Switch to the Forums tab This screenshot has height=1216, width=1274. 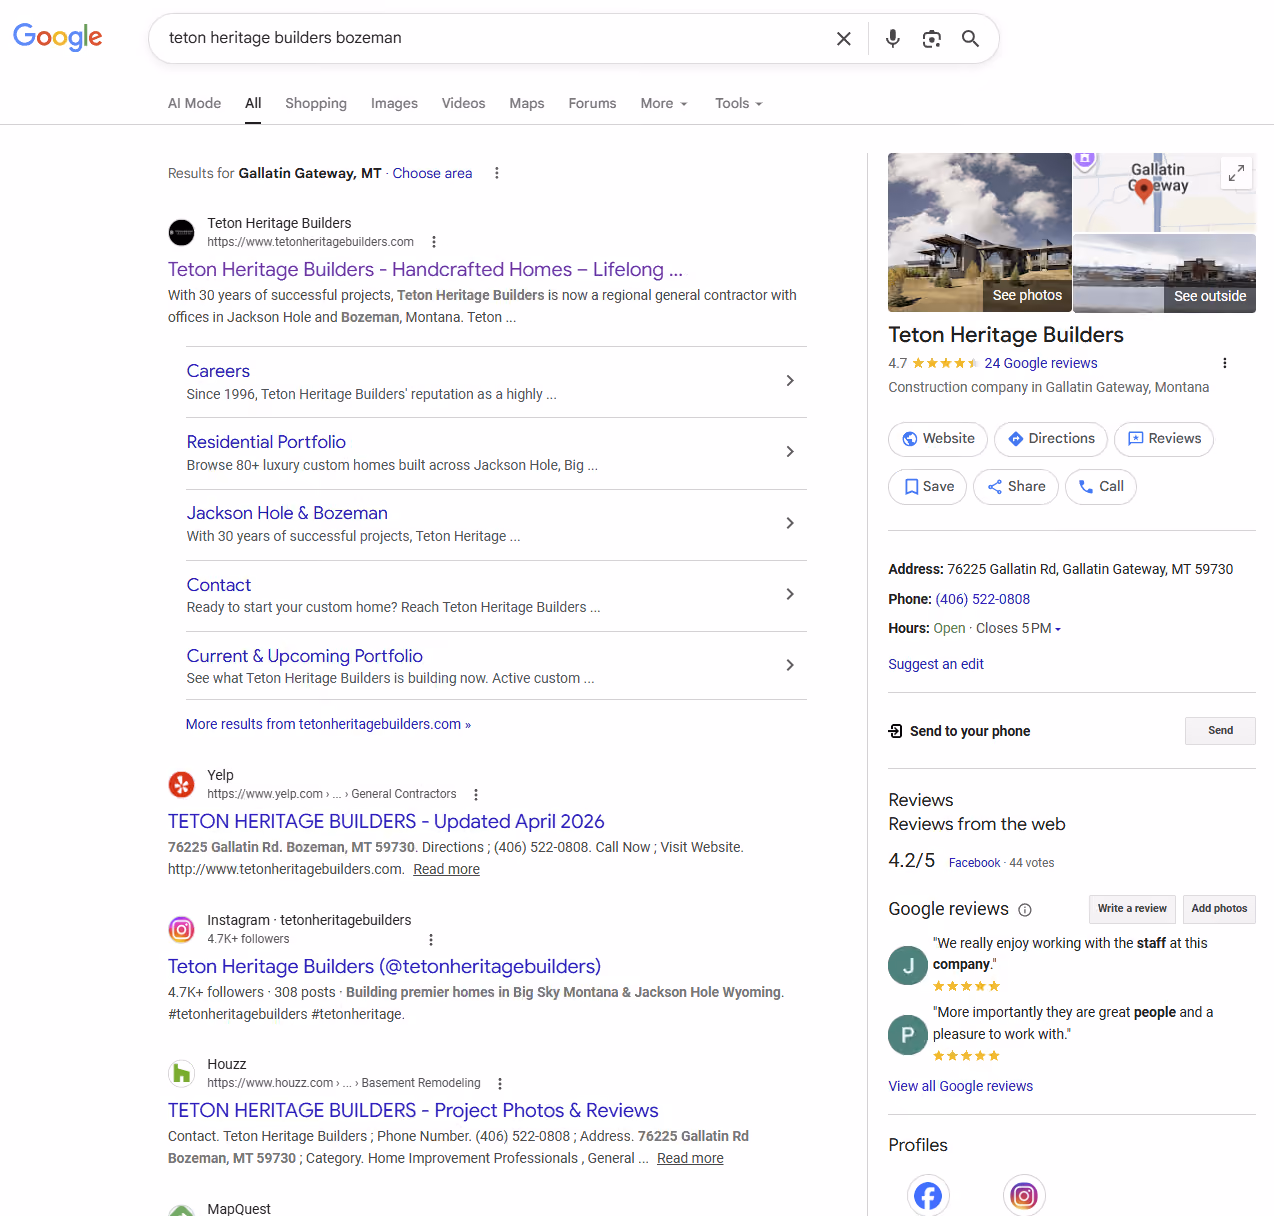click(592, 103)
